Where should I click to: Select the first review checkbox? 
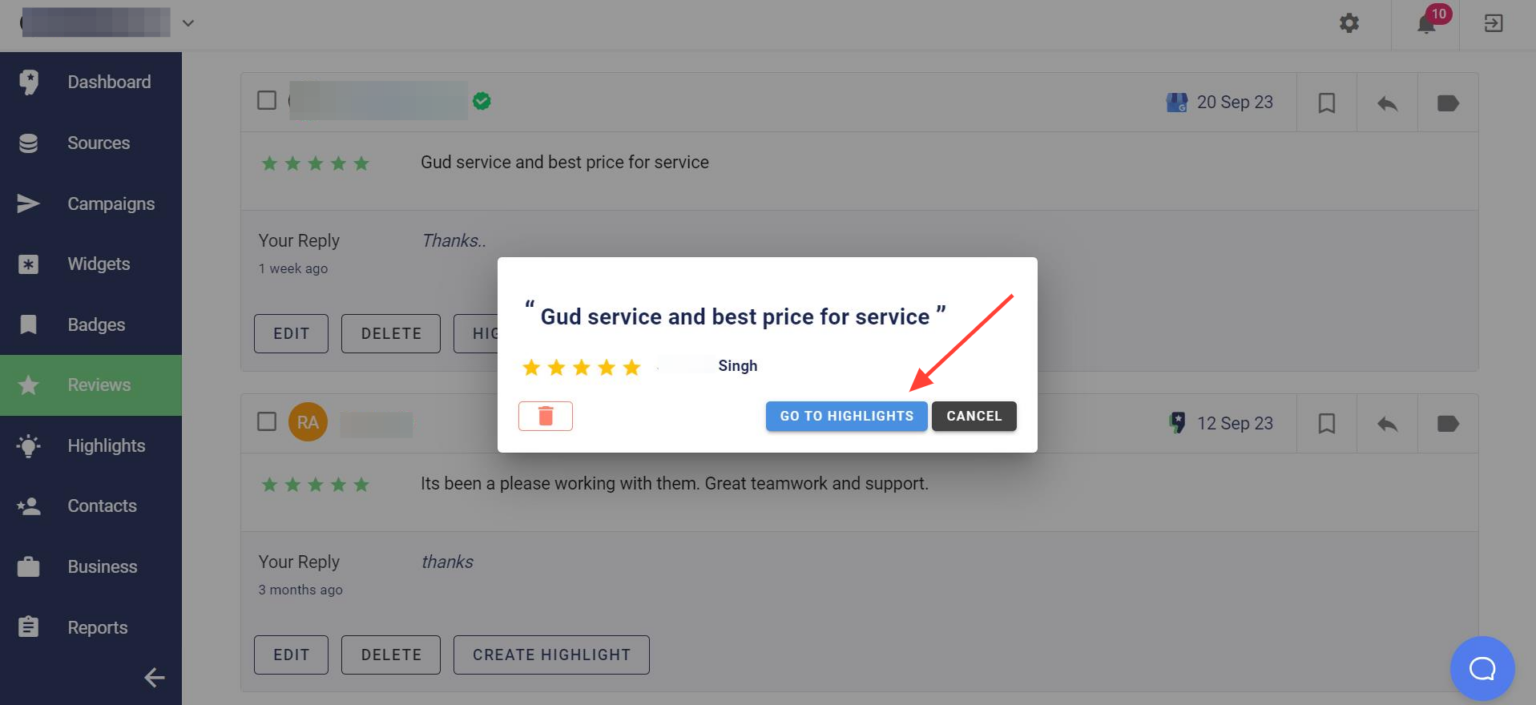click(267, 100)
